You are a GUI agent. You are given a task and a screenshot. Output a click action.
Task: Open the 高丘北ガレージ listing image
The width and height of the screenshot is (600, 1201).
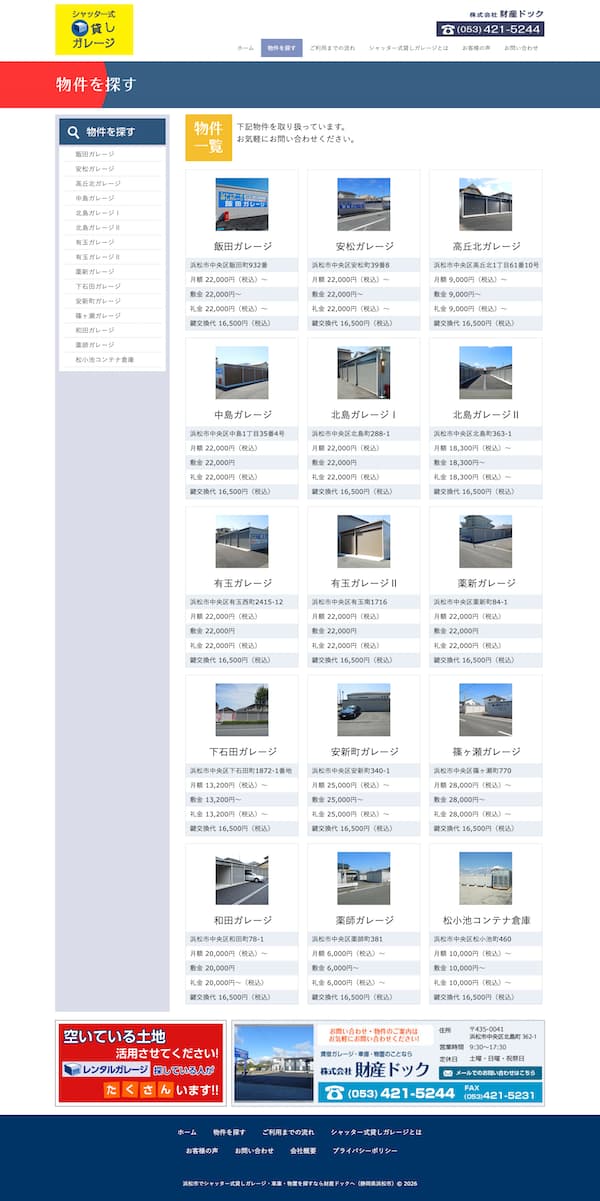pyautogui.click(x=485, y=204)
